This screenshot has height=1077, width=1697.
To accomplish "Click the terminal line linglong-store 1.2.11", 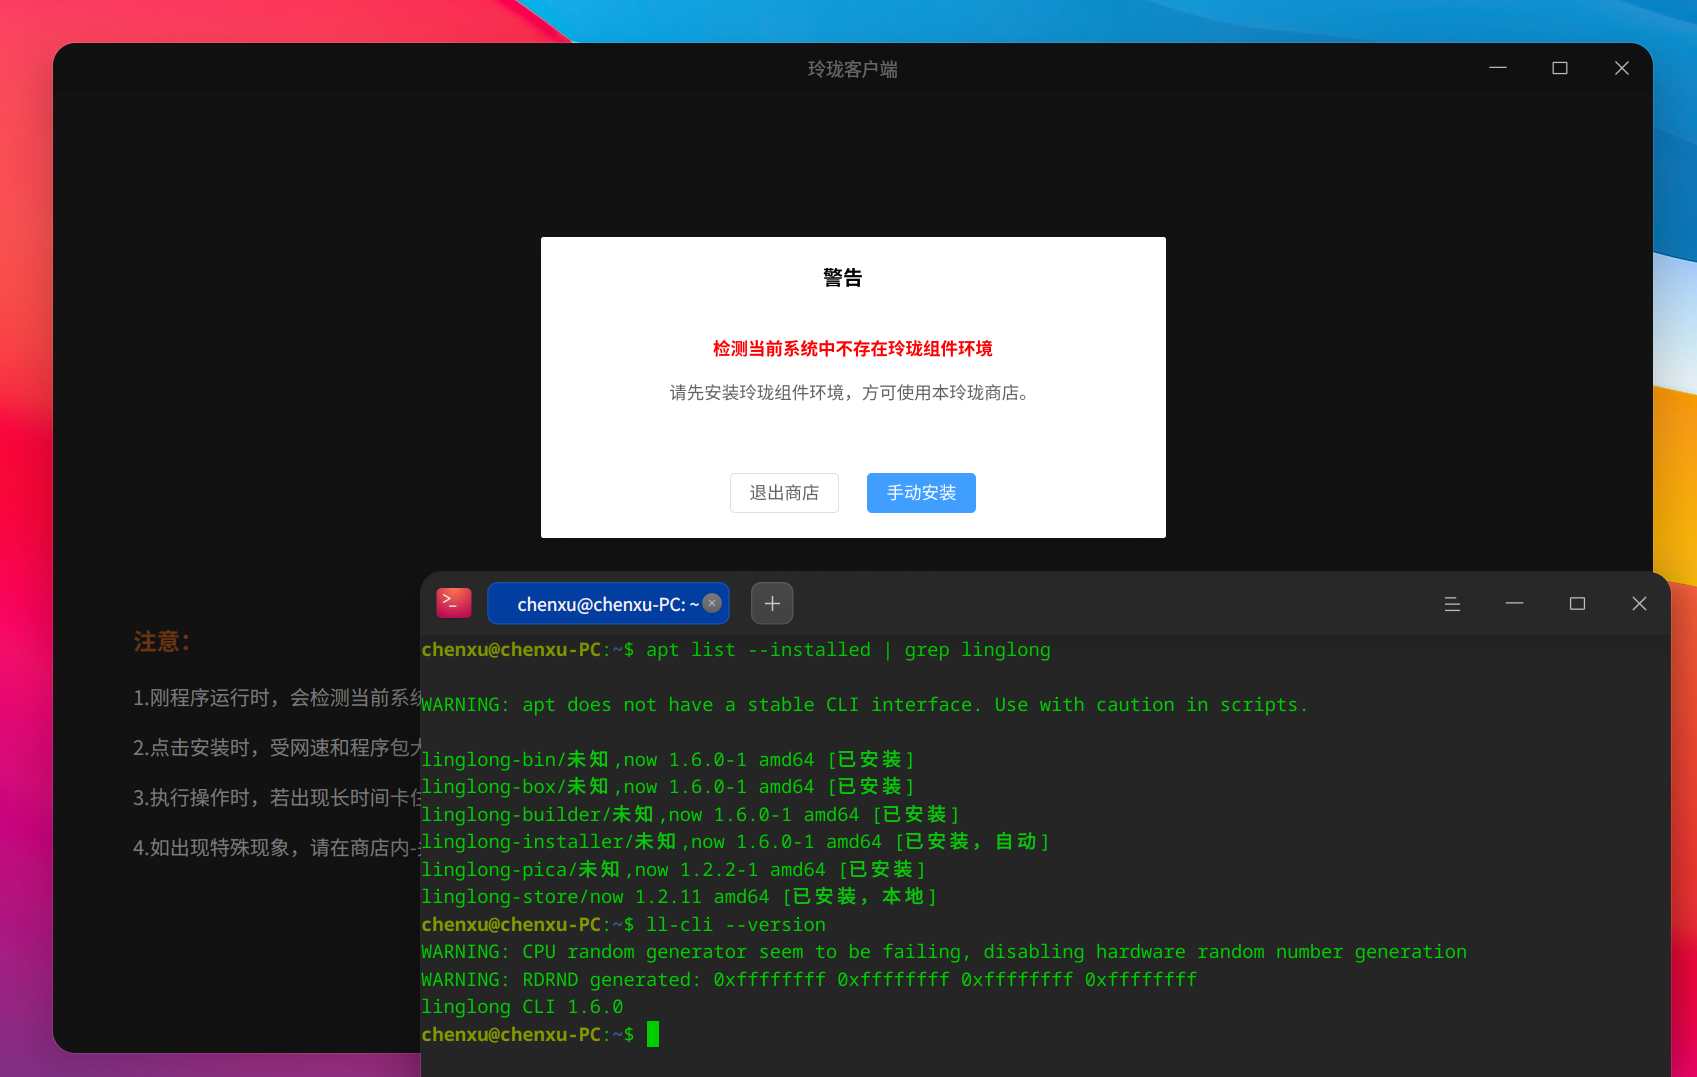I will tap(679, 897).
